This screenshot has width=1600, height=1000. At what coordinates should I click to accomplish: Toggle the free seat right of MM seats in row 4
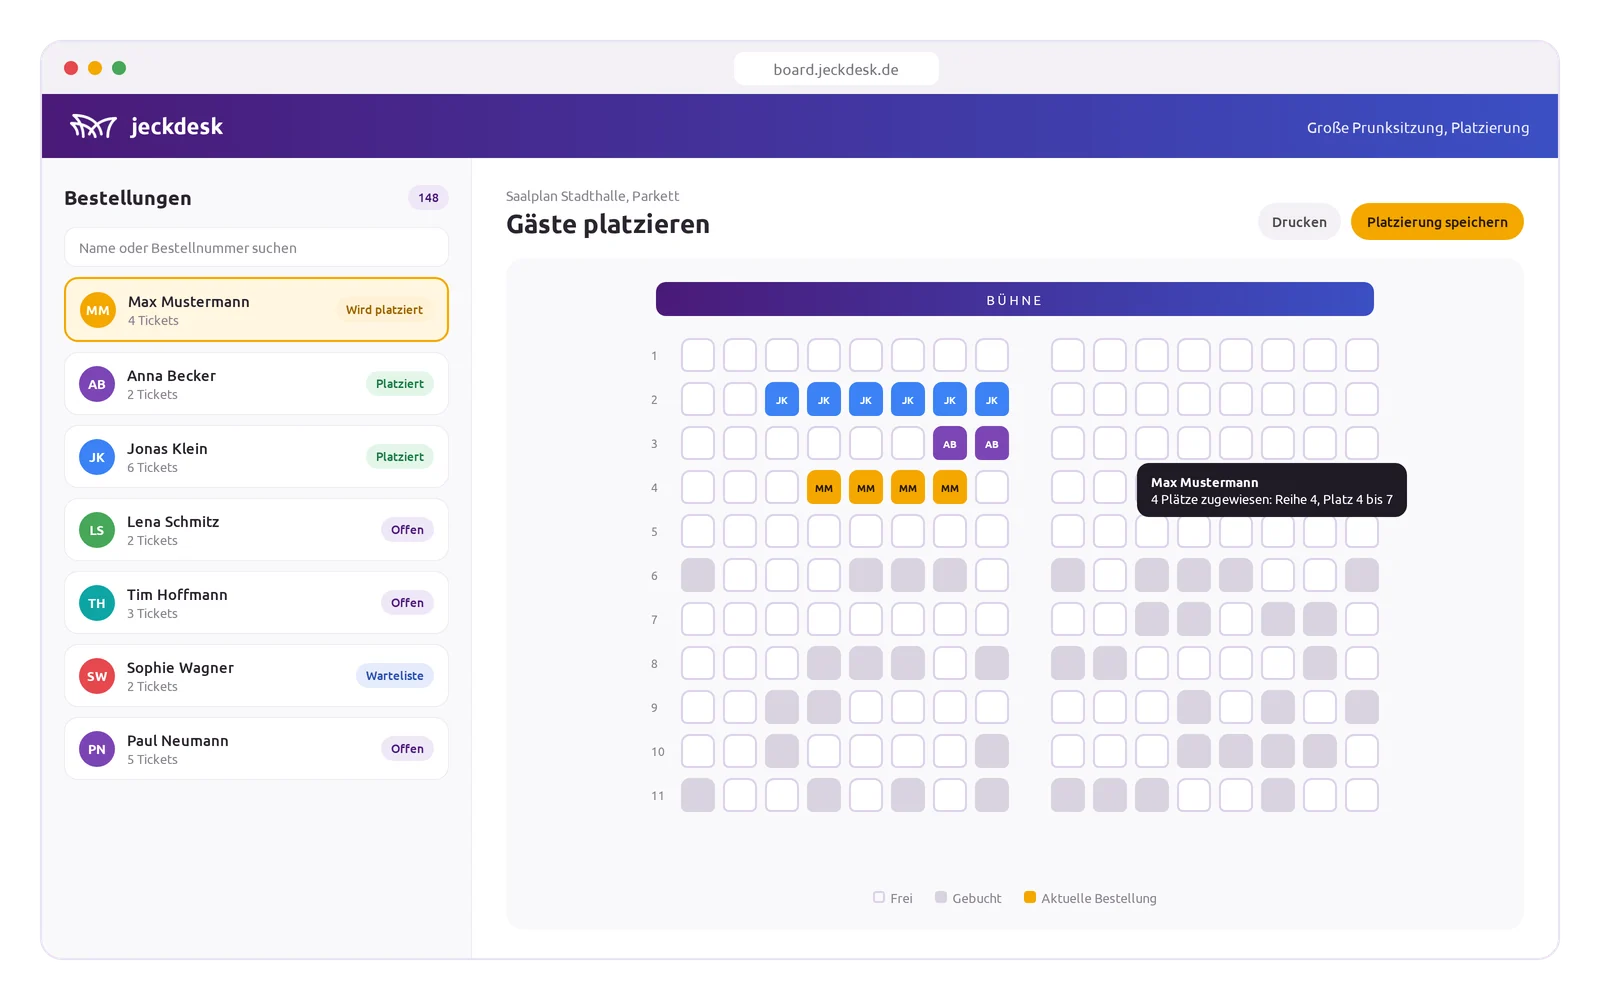click(992, 487)
